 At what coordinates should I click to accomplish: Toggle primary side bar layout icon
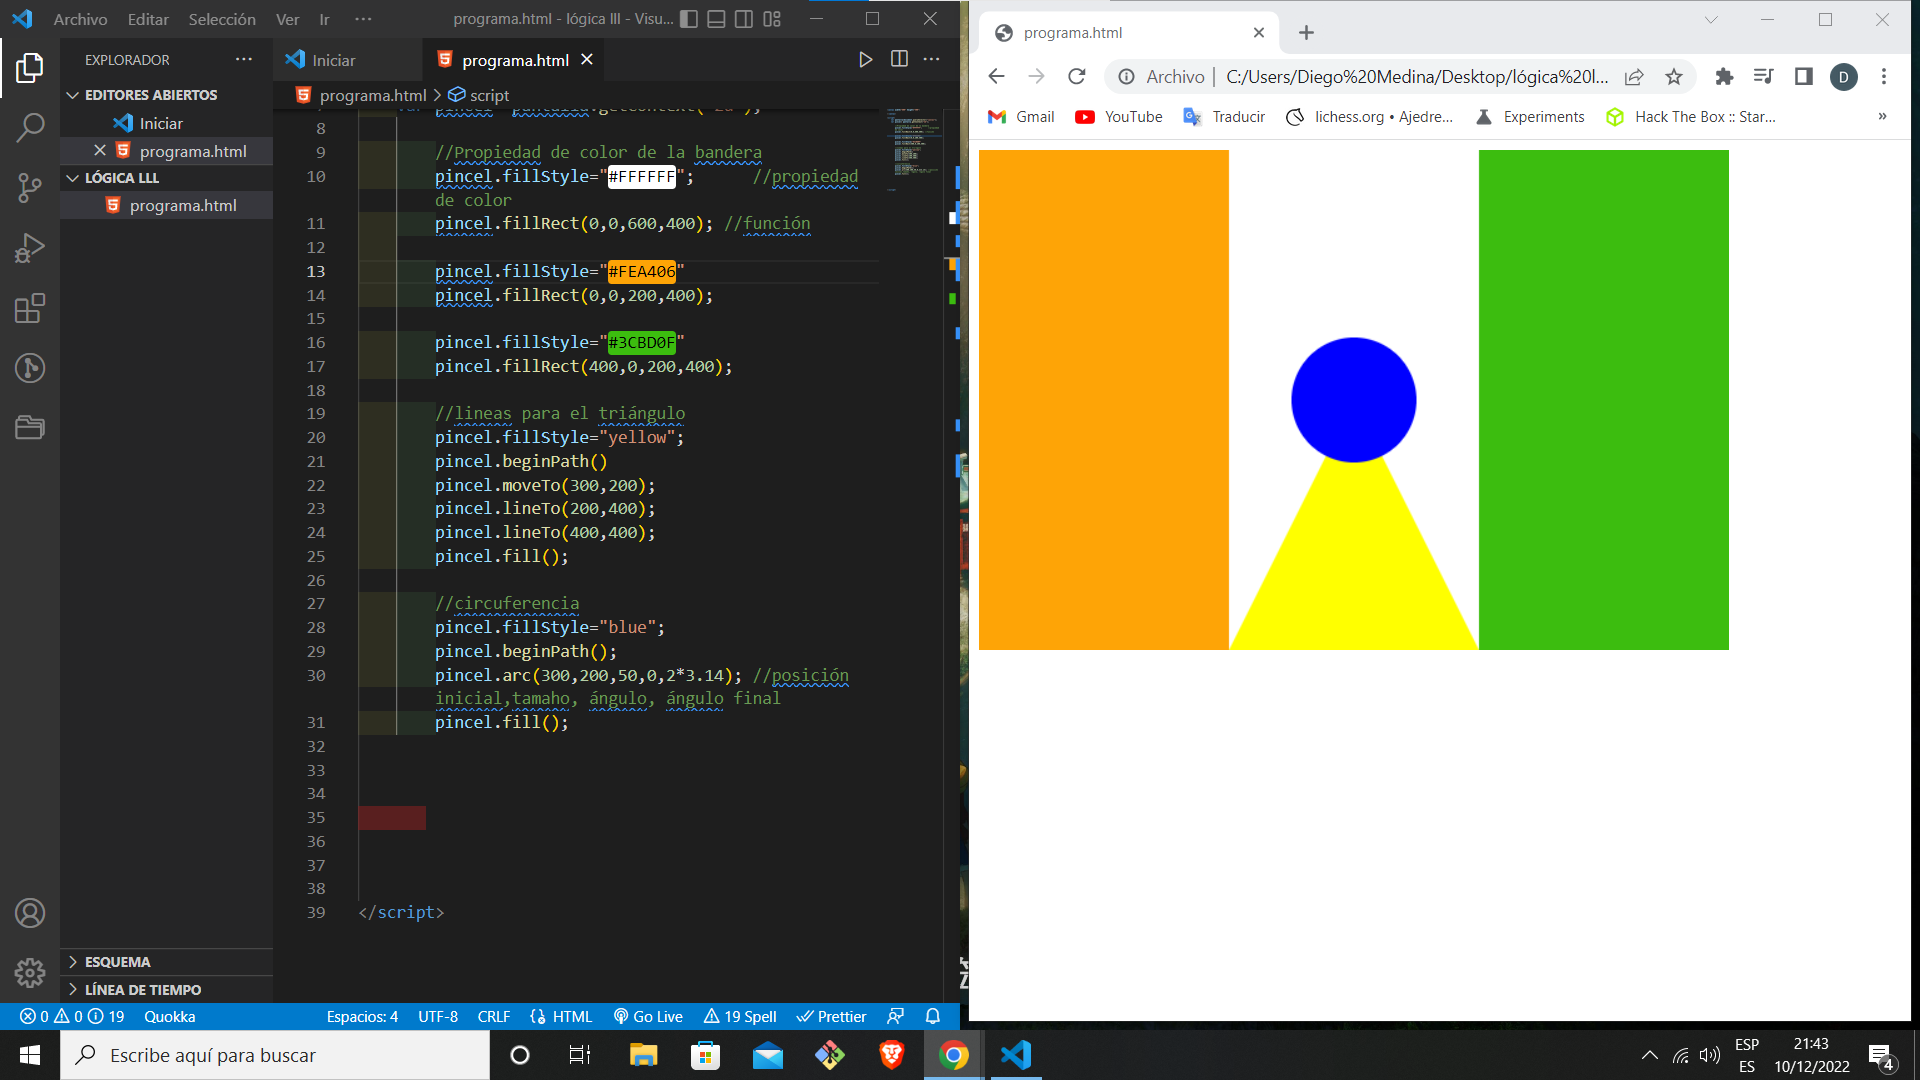pyautogui.click(x=689, y=19)
